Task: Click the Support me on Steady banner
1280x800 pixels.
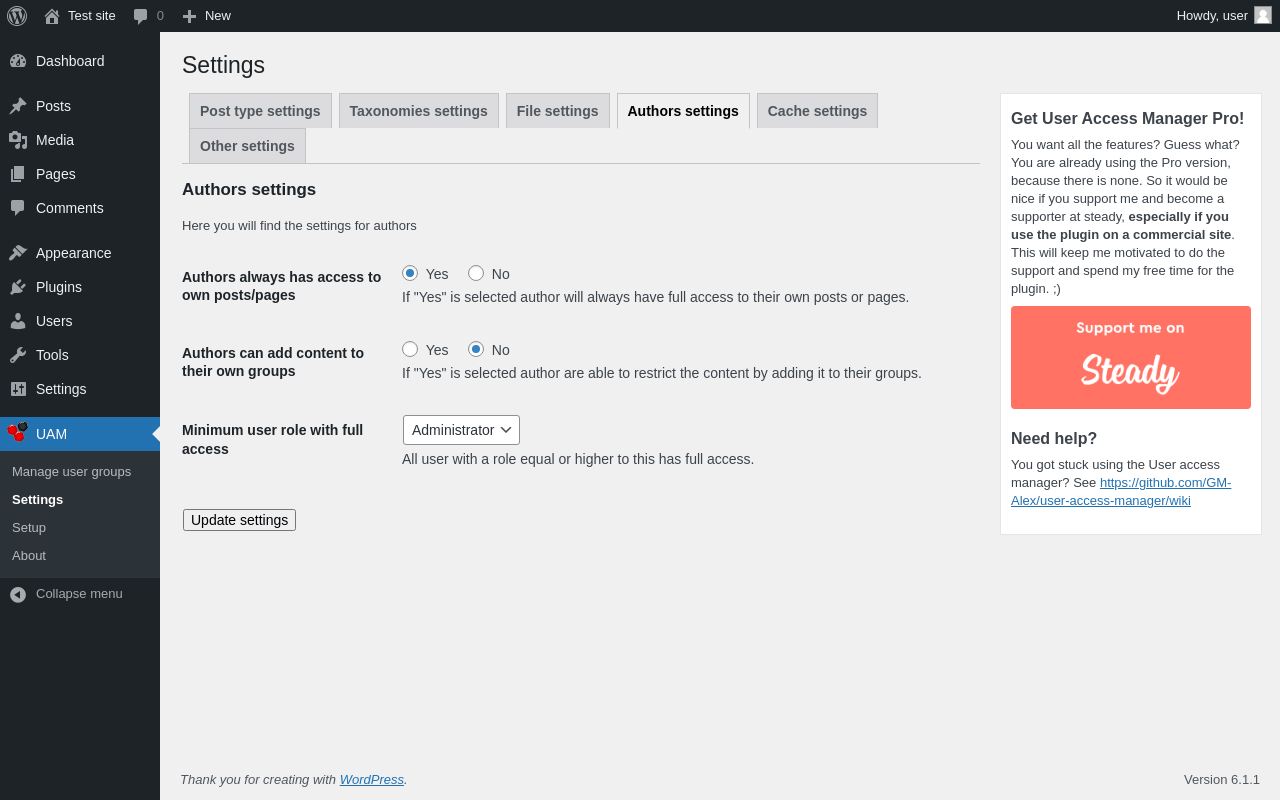Action: pyautogui.click(x=1130, y=357)
